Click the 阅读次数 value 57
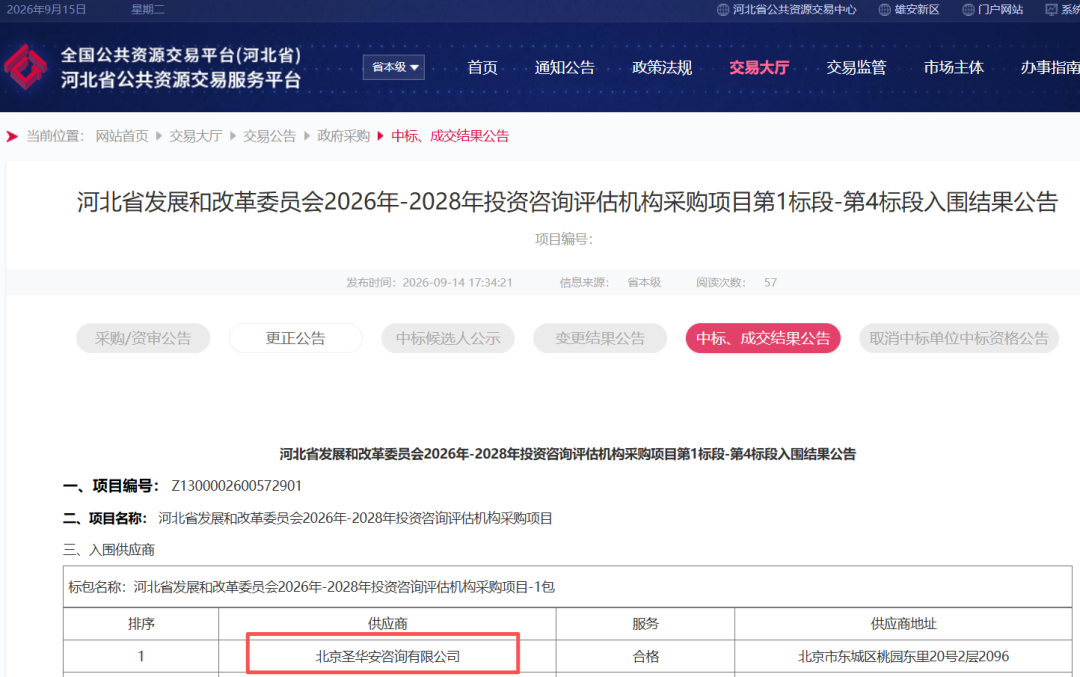 tap(770, 282)
